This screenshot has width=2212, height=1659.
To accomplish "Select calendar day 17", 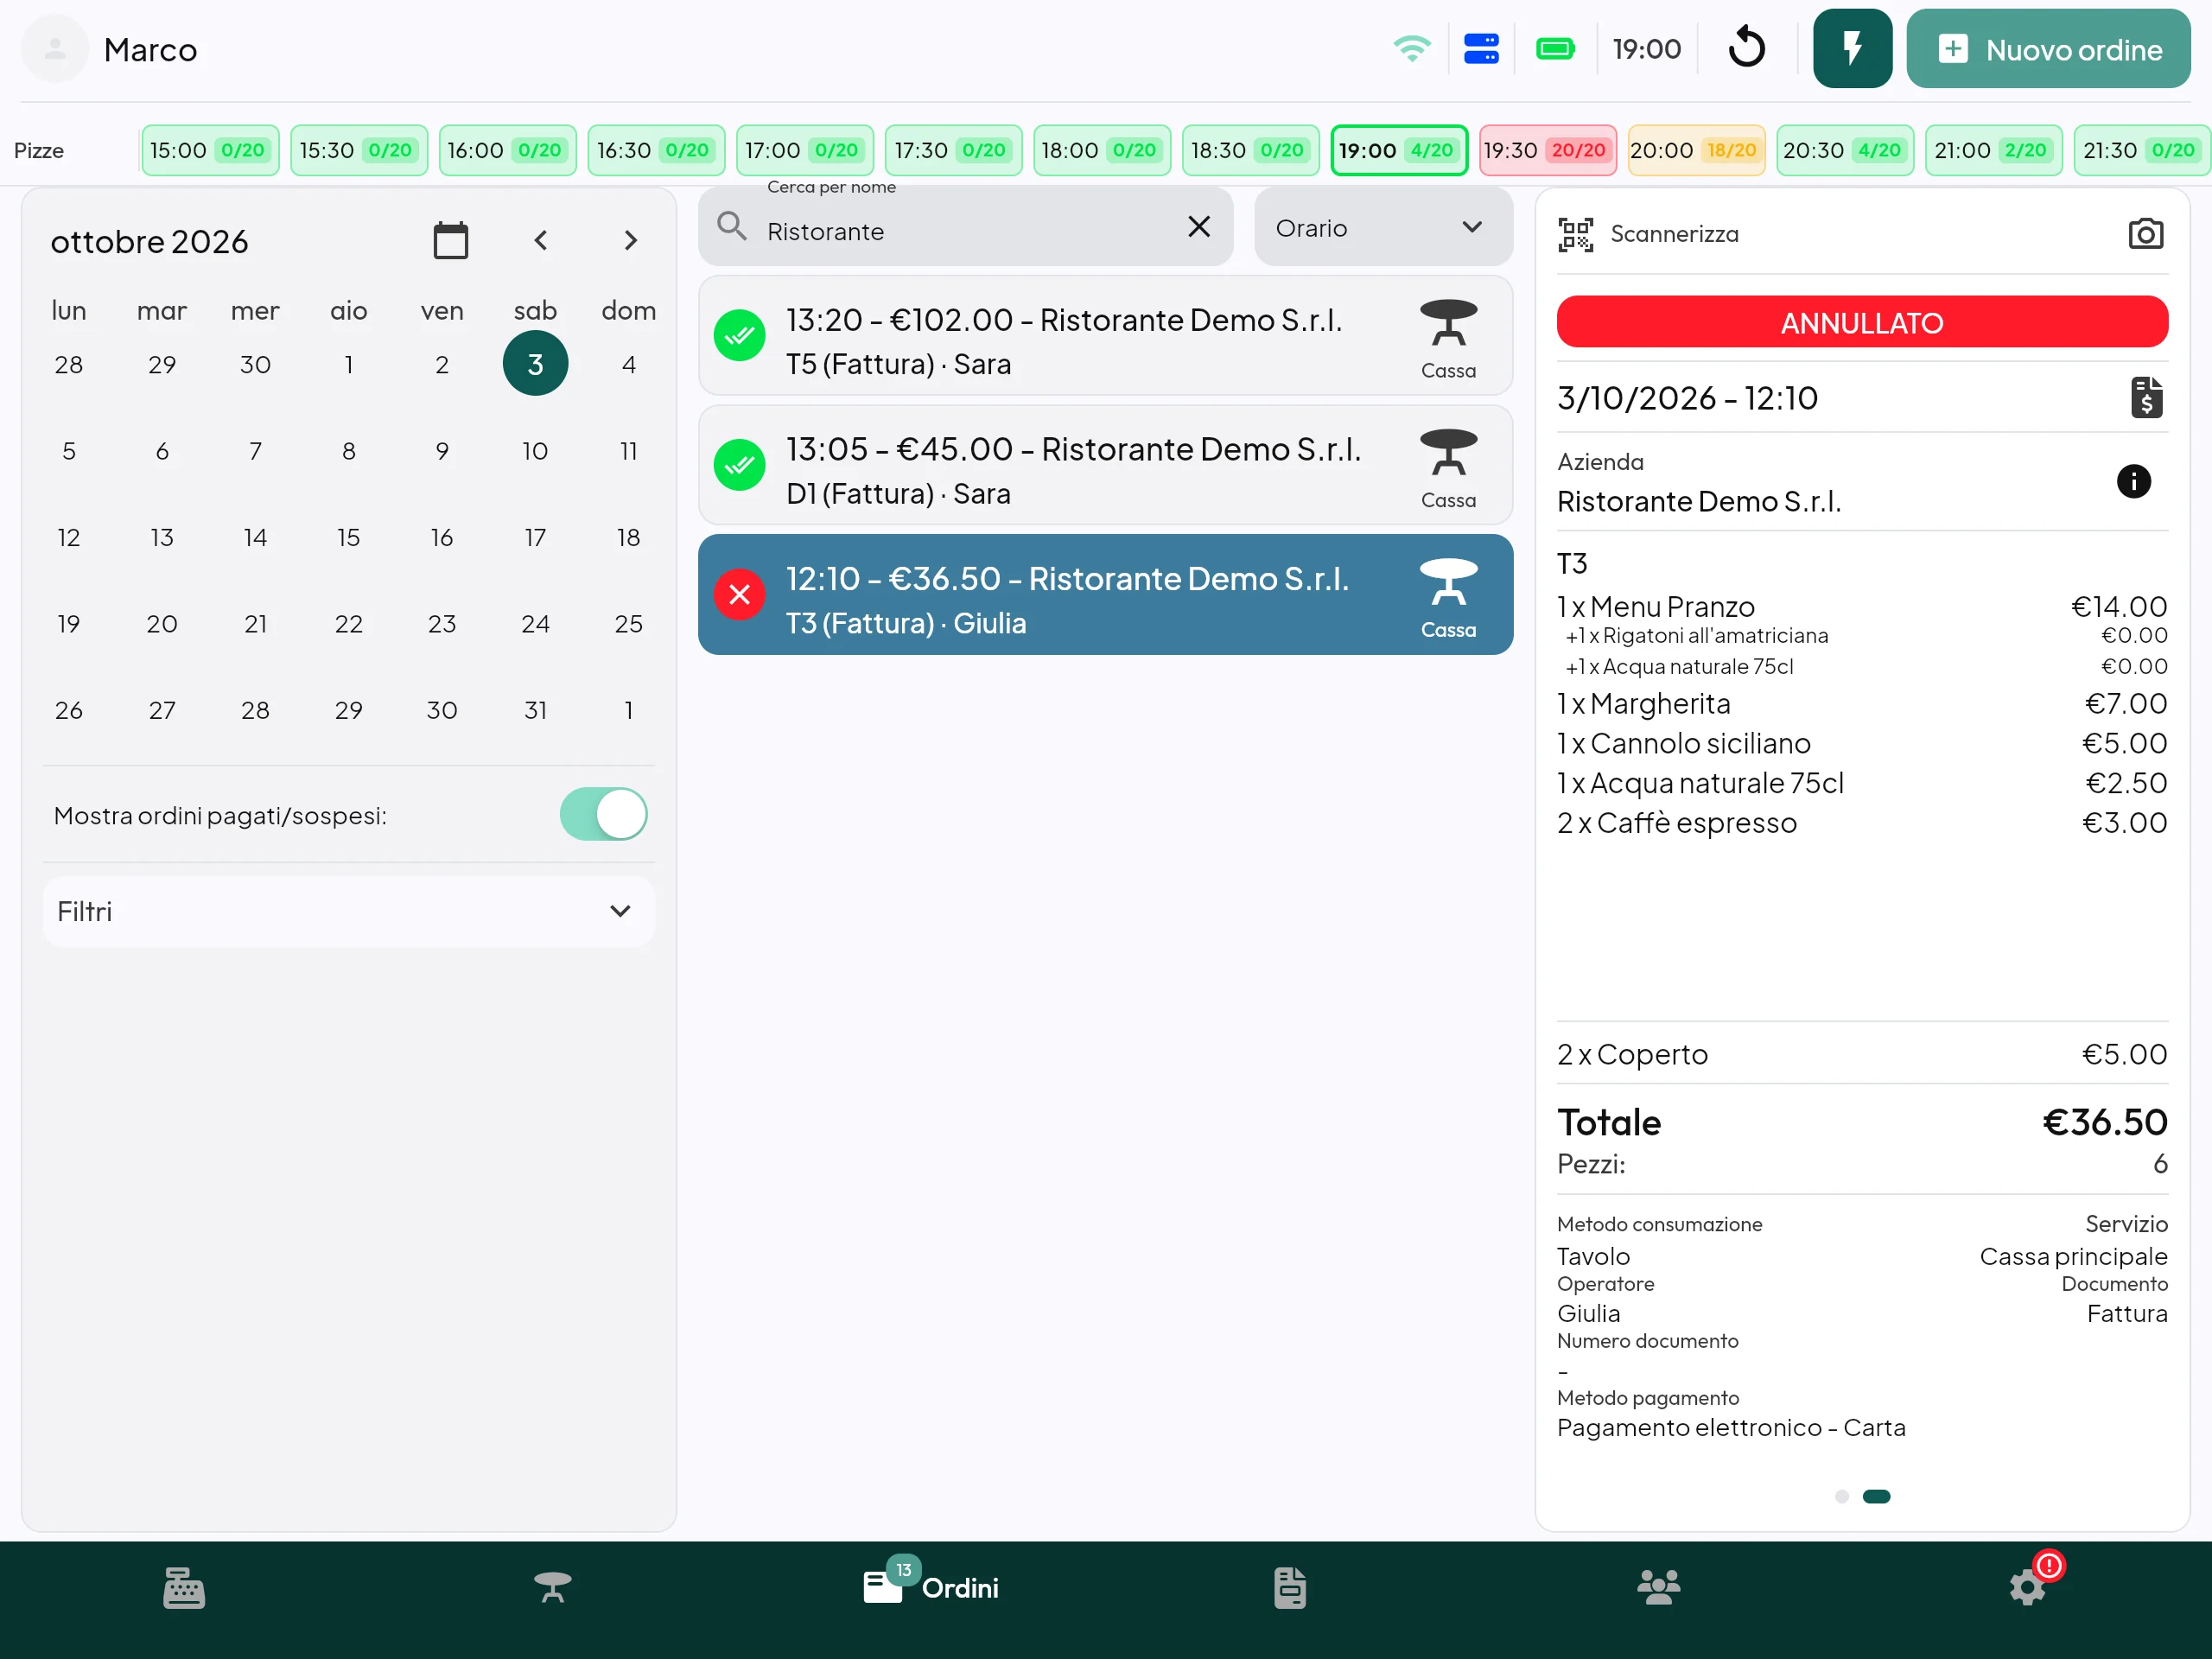I will [535, 537].
